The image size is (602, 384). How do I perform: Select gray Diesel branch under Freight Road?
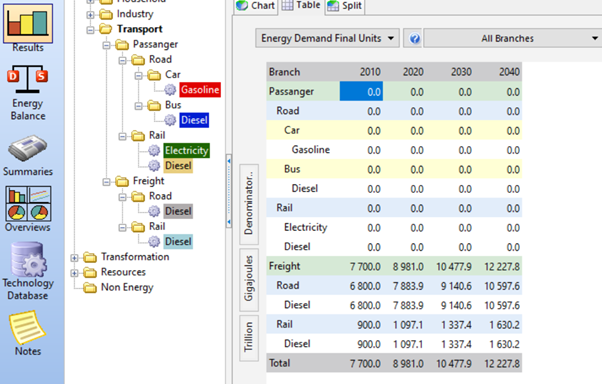pyautogui.click(x=178, y=211)
